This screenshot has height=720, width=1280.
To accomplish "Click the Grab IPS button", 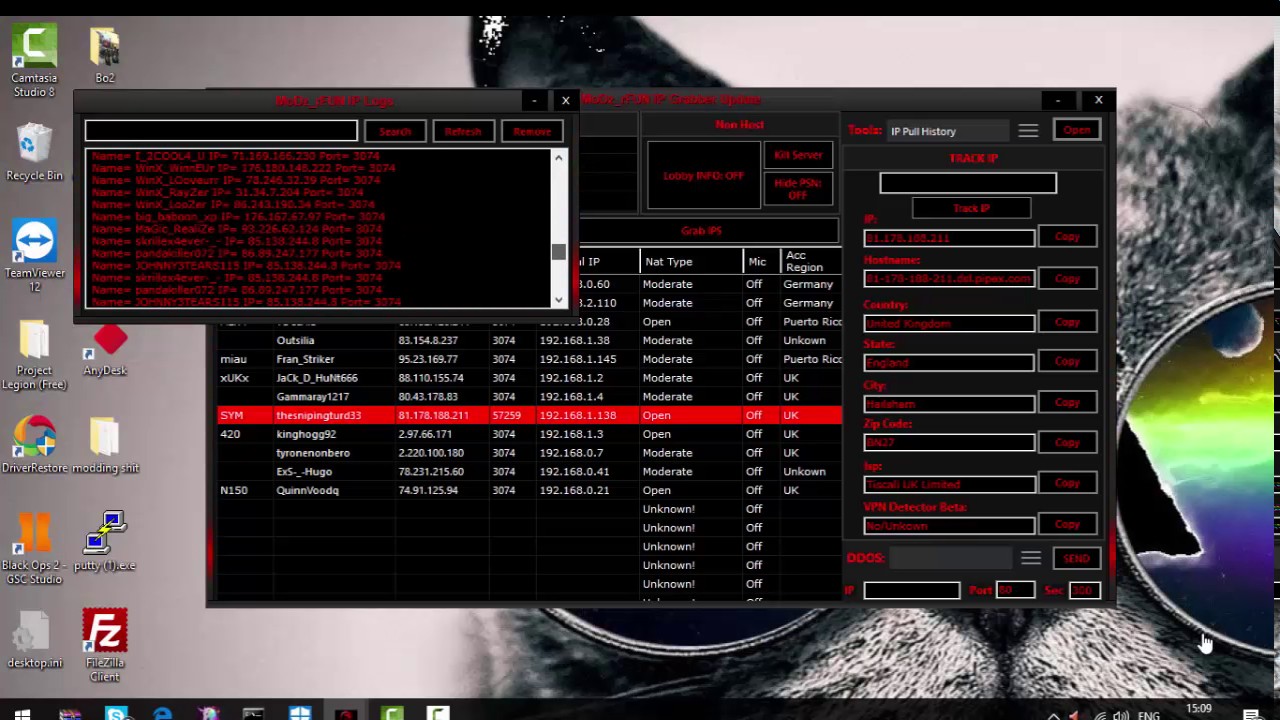I will 701,231.
